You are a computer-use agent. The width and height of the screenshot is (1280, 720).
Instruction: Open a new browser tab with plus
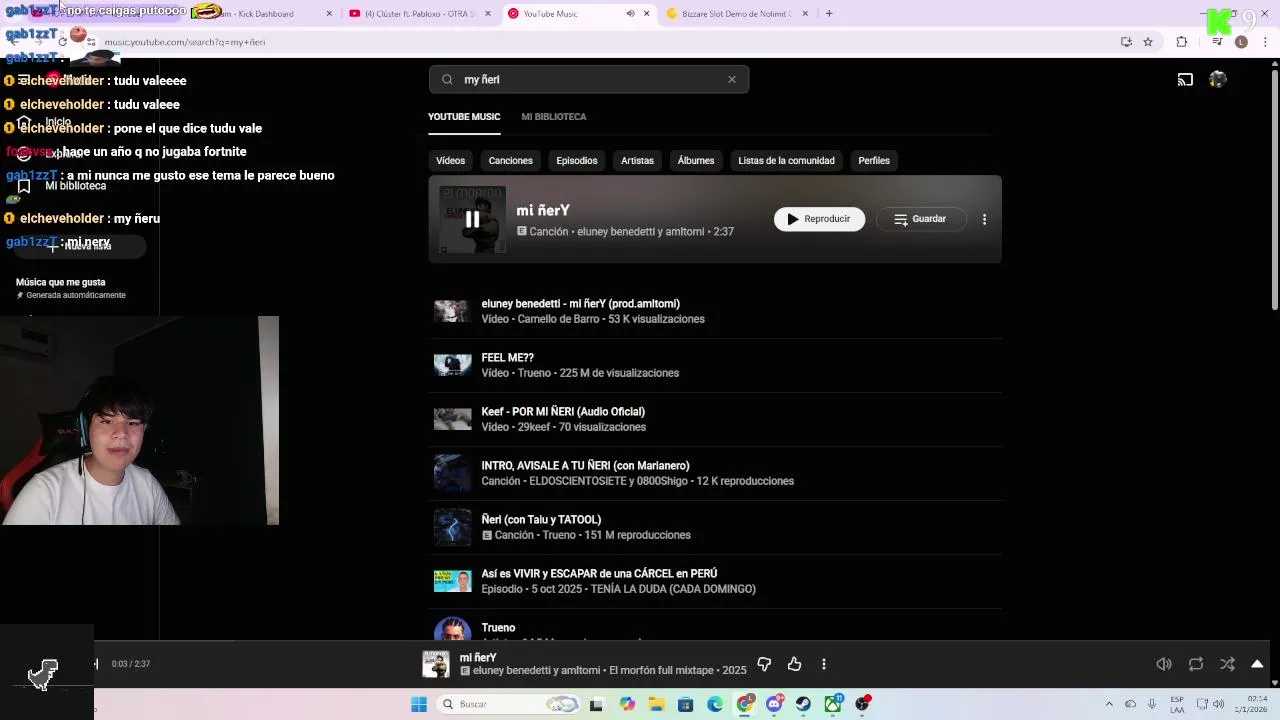point(829,14)
